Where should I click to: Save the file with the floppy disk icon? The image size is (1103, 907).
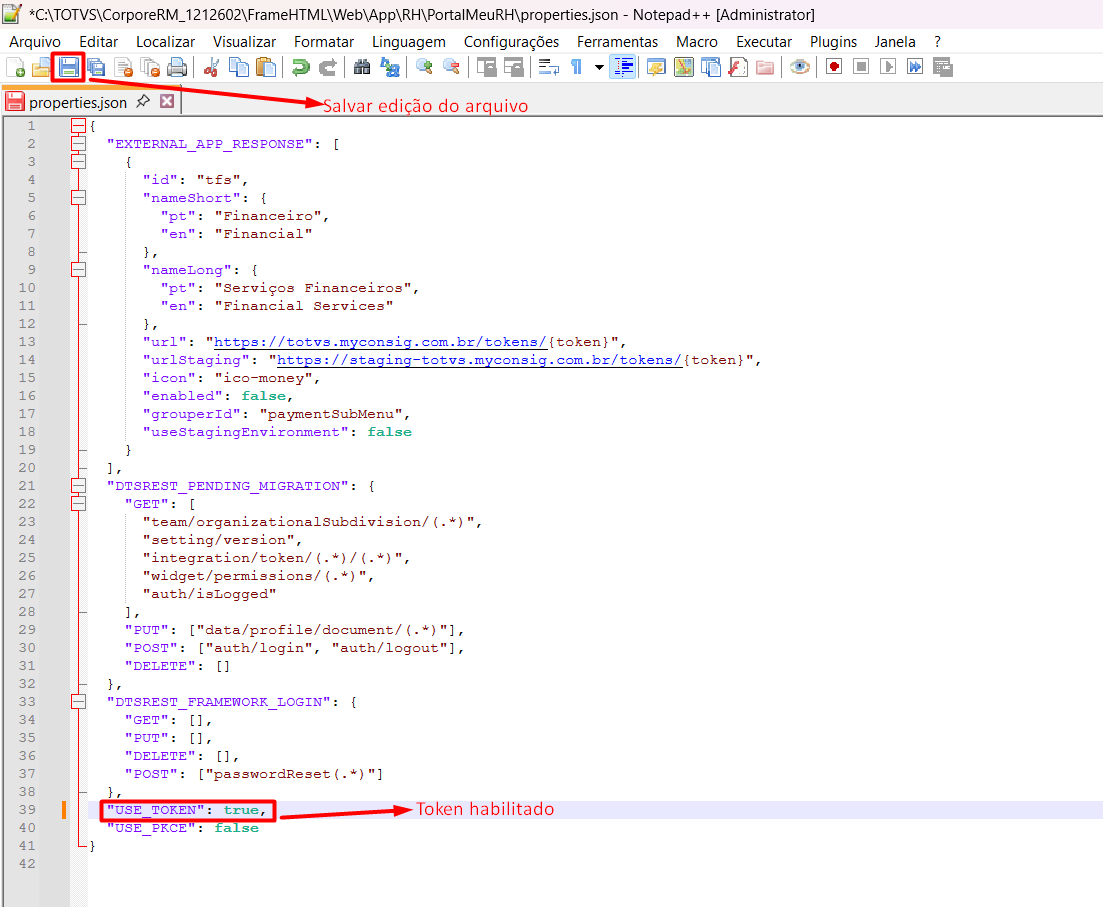coord(68,68)
